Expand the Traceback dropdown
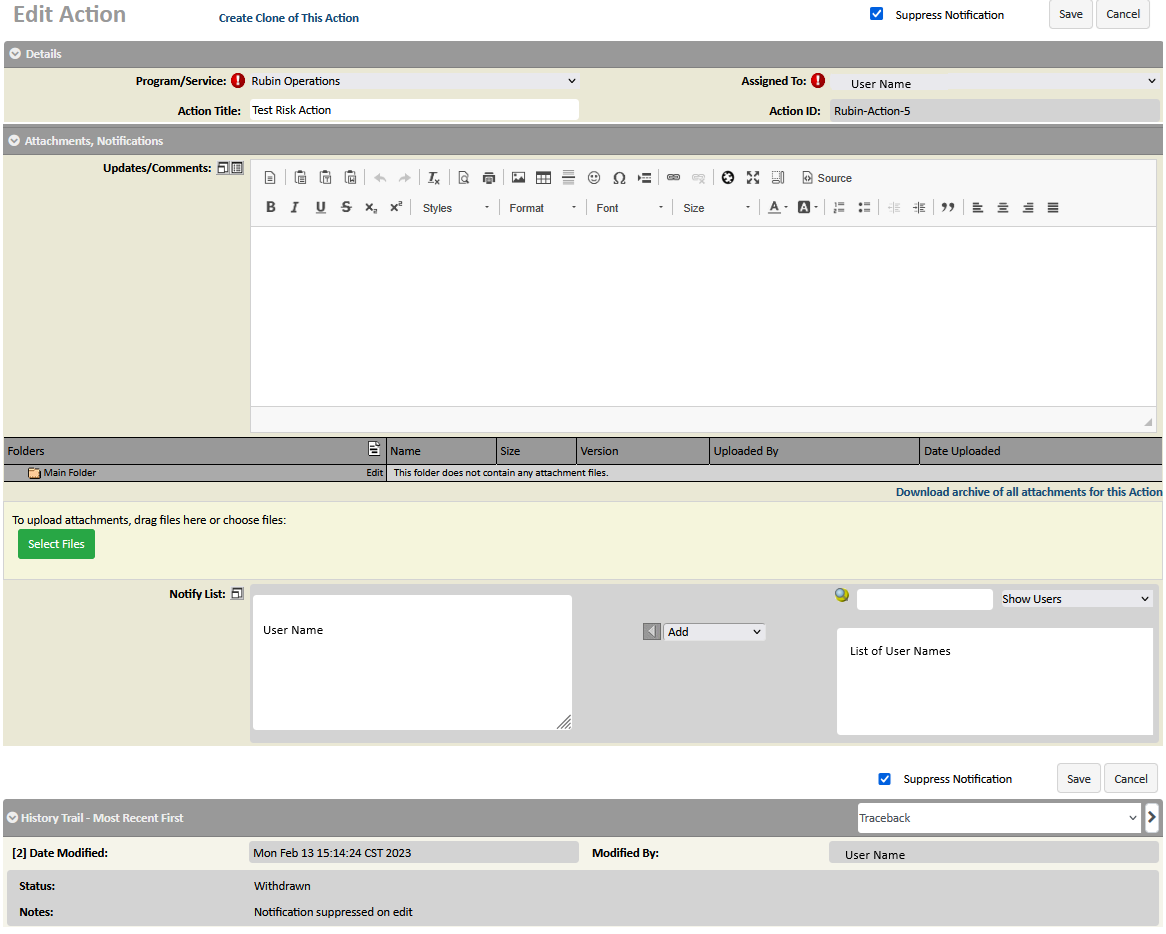Viewport: 1166px width, 934px height. click(998, 818)
